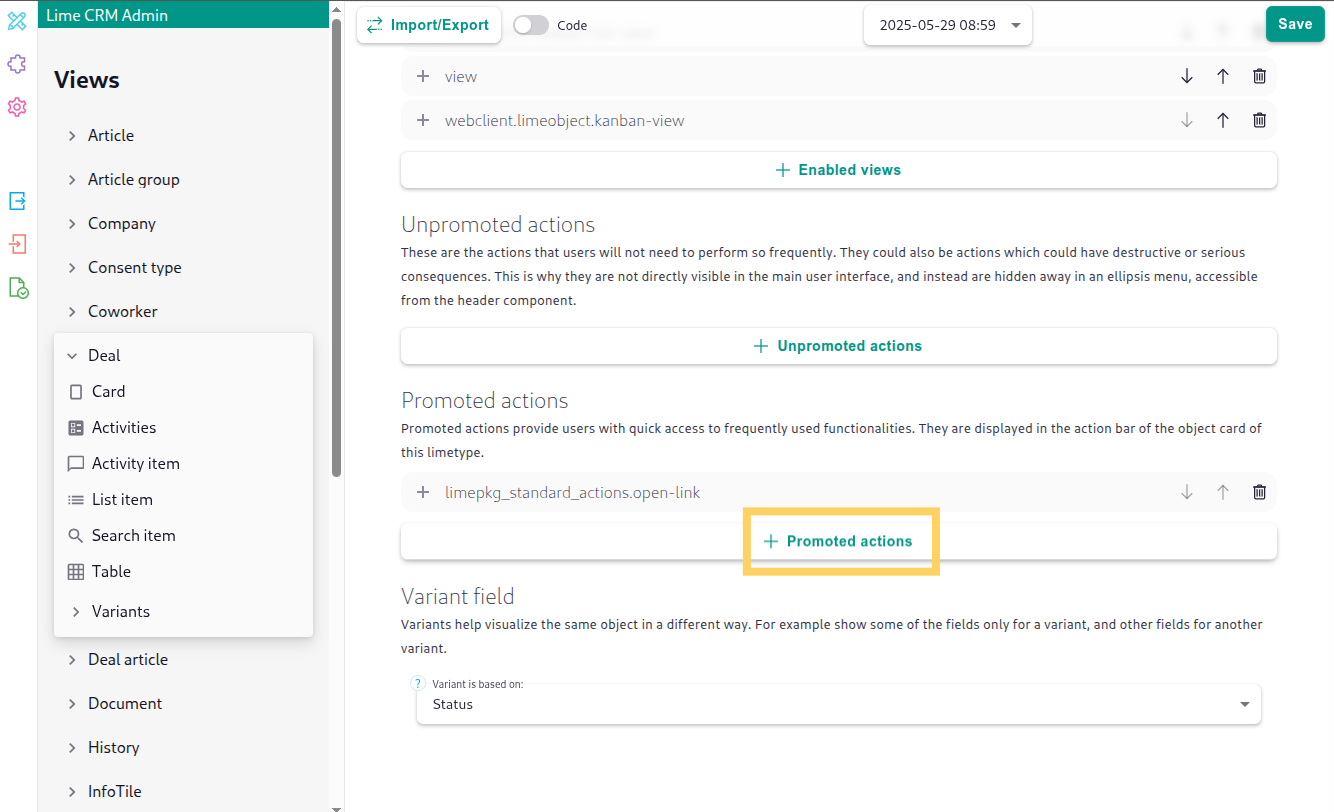Viewport: 1334px width, 812px height.
Task: Expand the 'view' row plus icon
Action: 423,76
